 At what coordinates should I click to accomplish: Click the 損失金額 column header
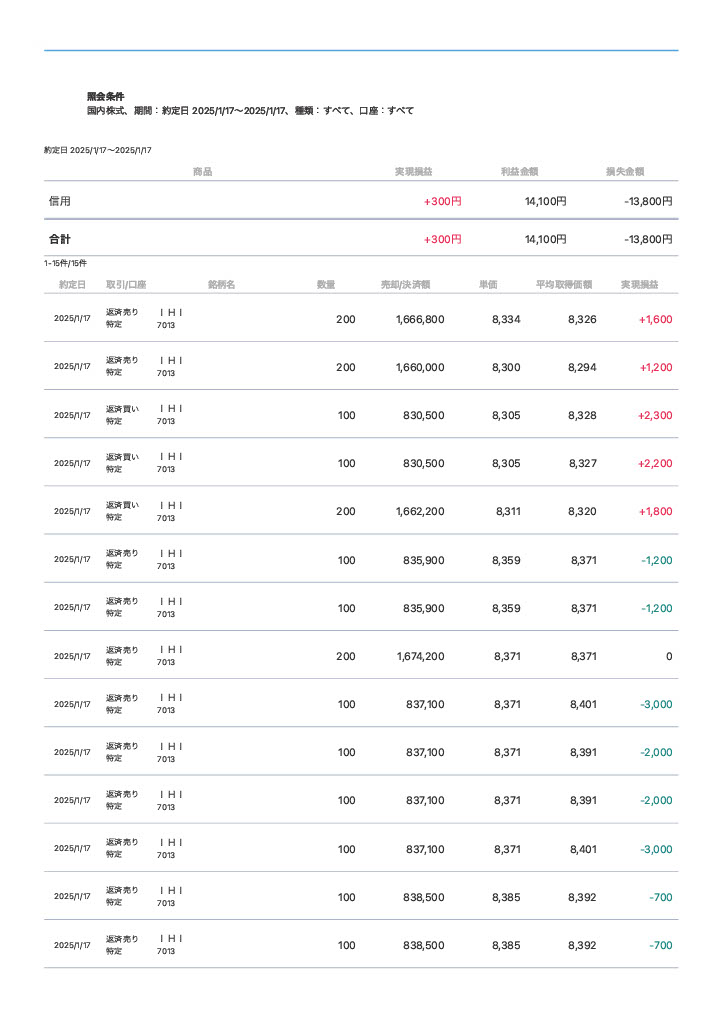(625, 172)
